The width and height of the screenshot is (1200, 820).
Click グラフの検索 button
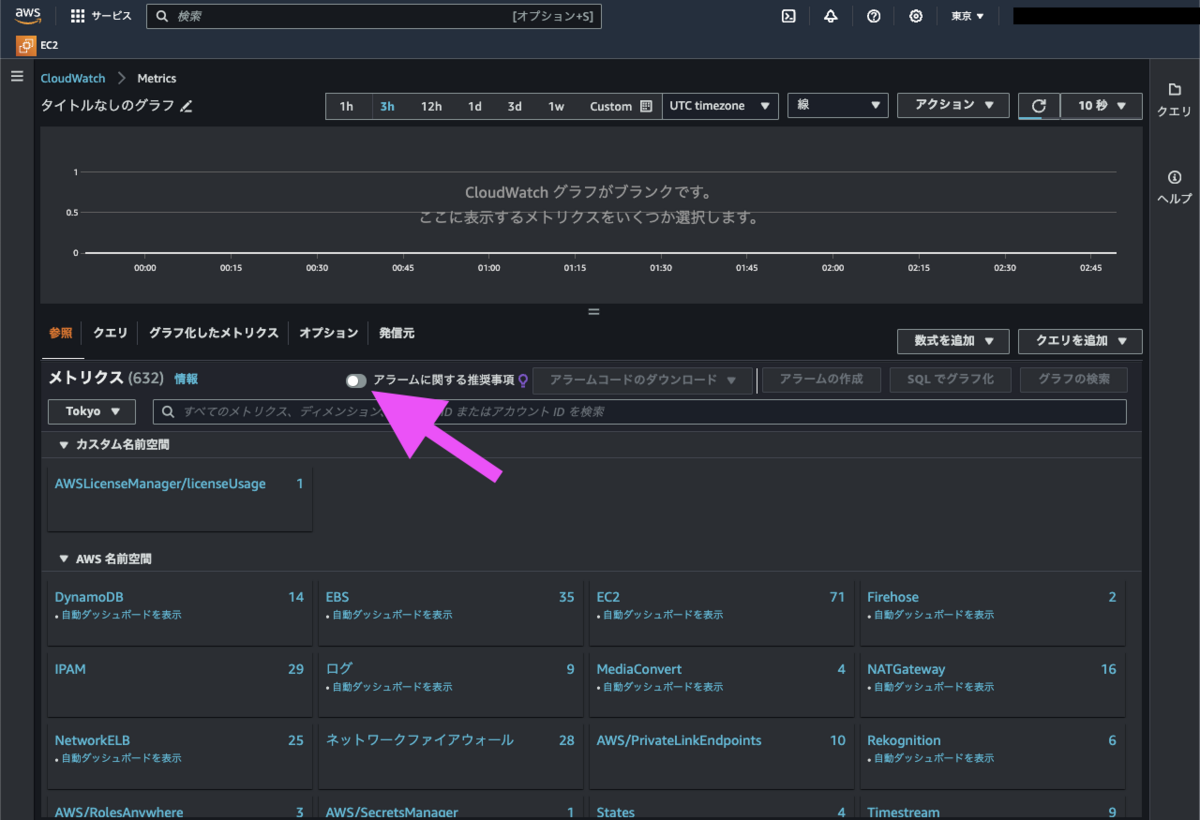[x=1073, y=380]
